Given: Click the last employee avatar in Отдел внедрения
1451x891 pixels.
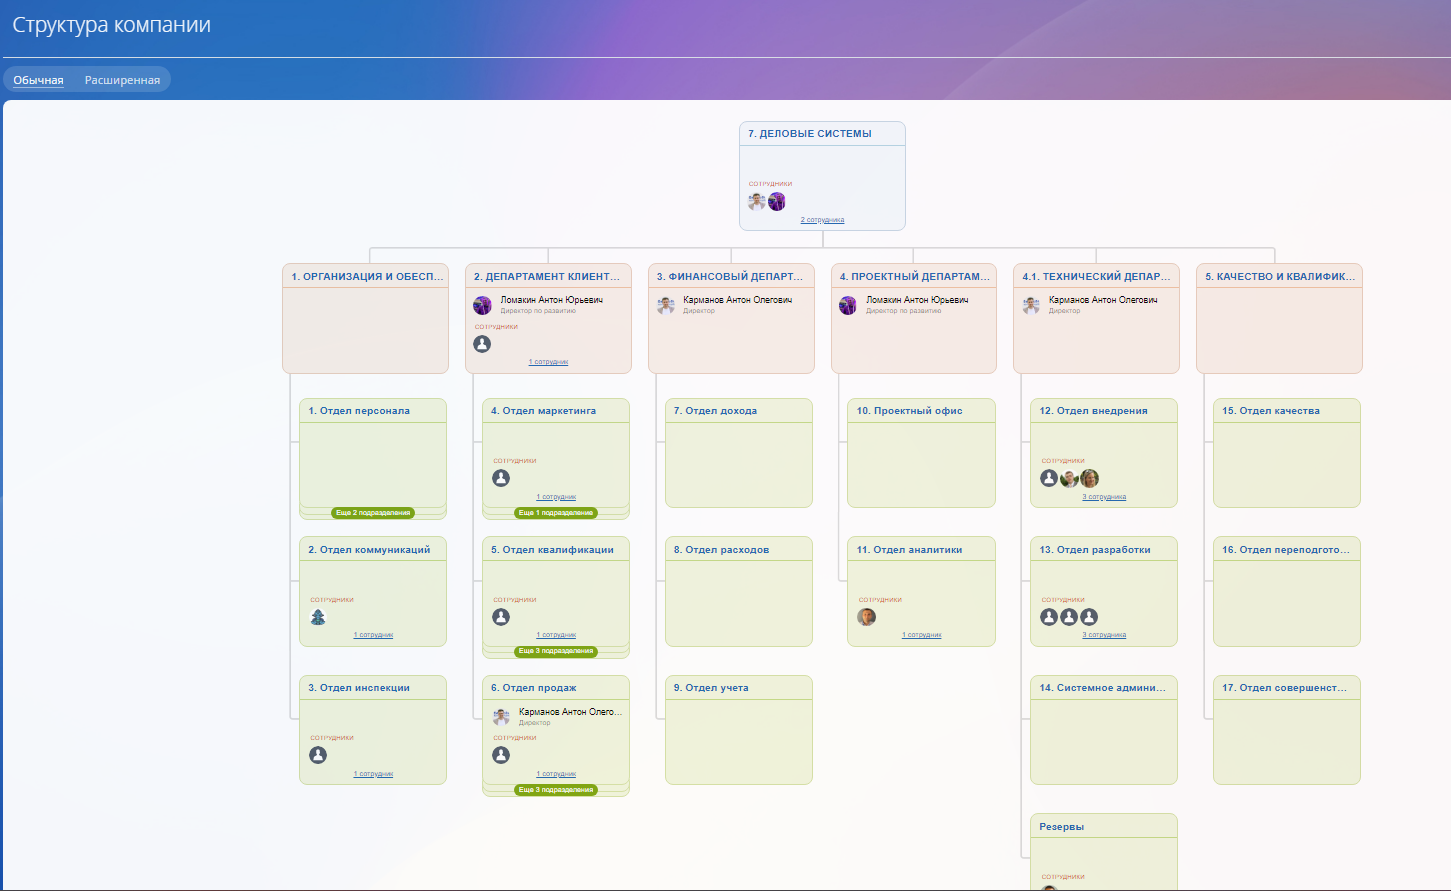Looking at the screenshot, I should coord(1090,478).
